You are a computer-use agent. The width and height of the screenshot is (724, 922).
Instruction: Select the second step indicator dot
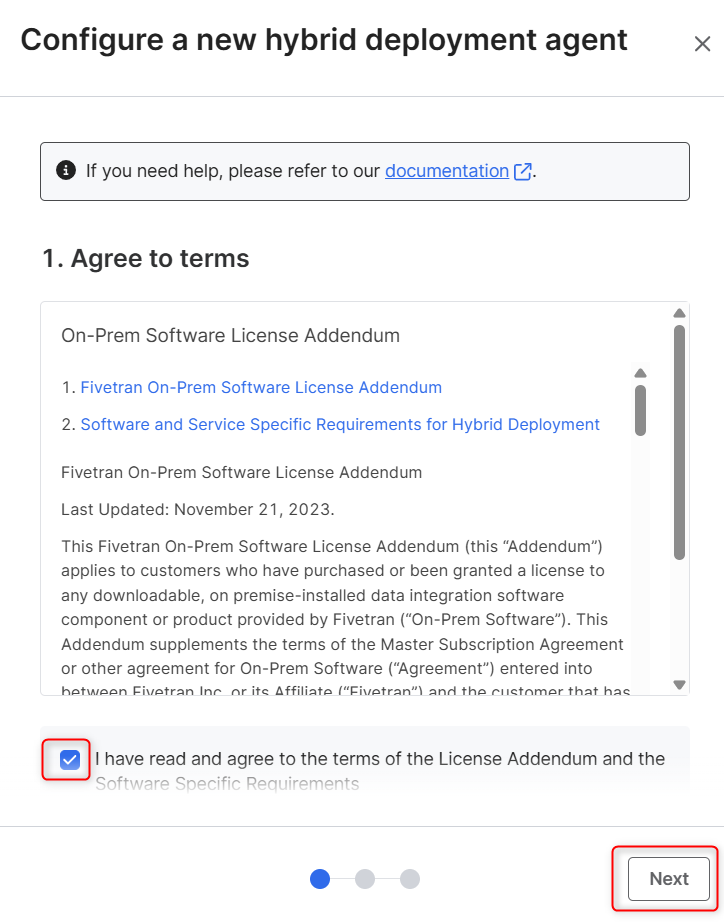365,879
